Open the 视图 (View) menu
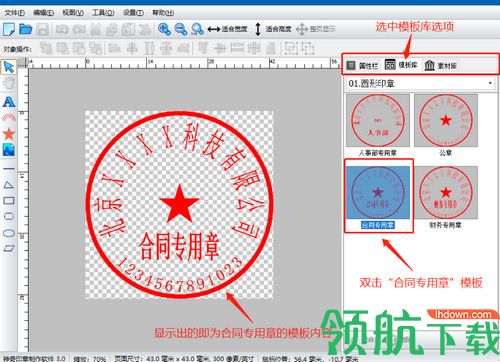This screenshot has width=500, height=362. tap(73, 13)
